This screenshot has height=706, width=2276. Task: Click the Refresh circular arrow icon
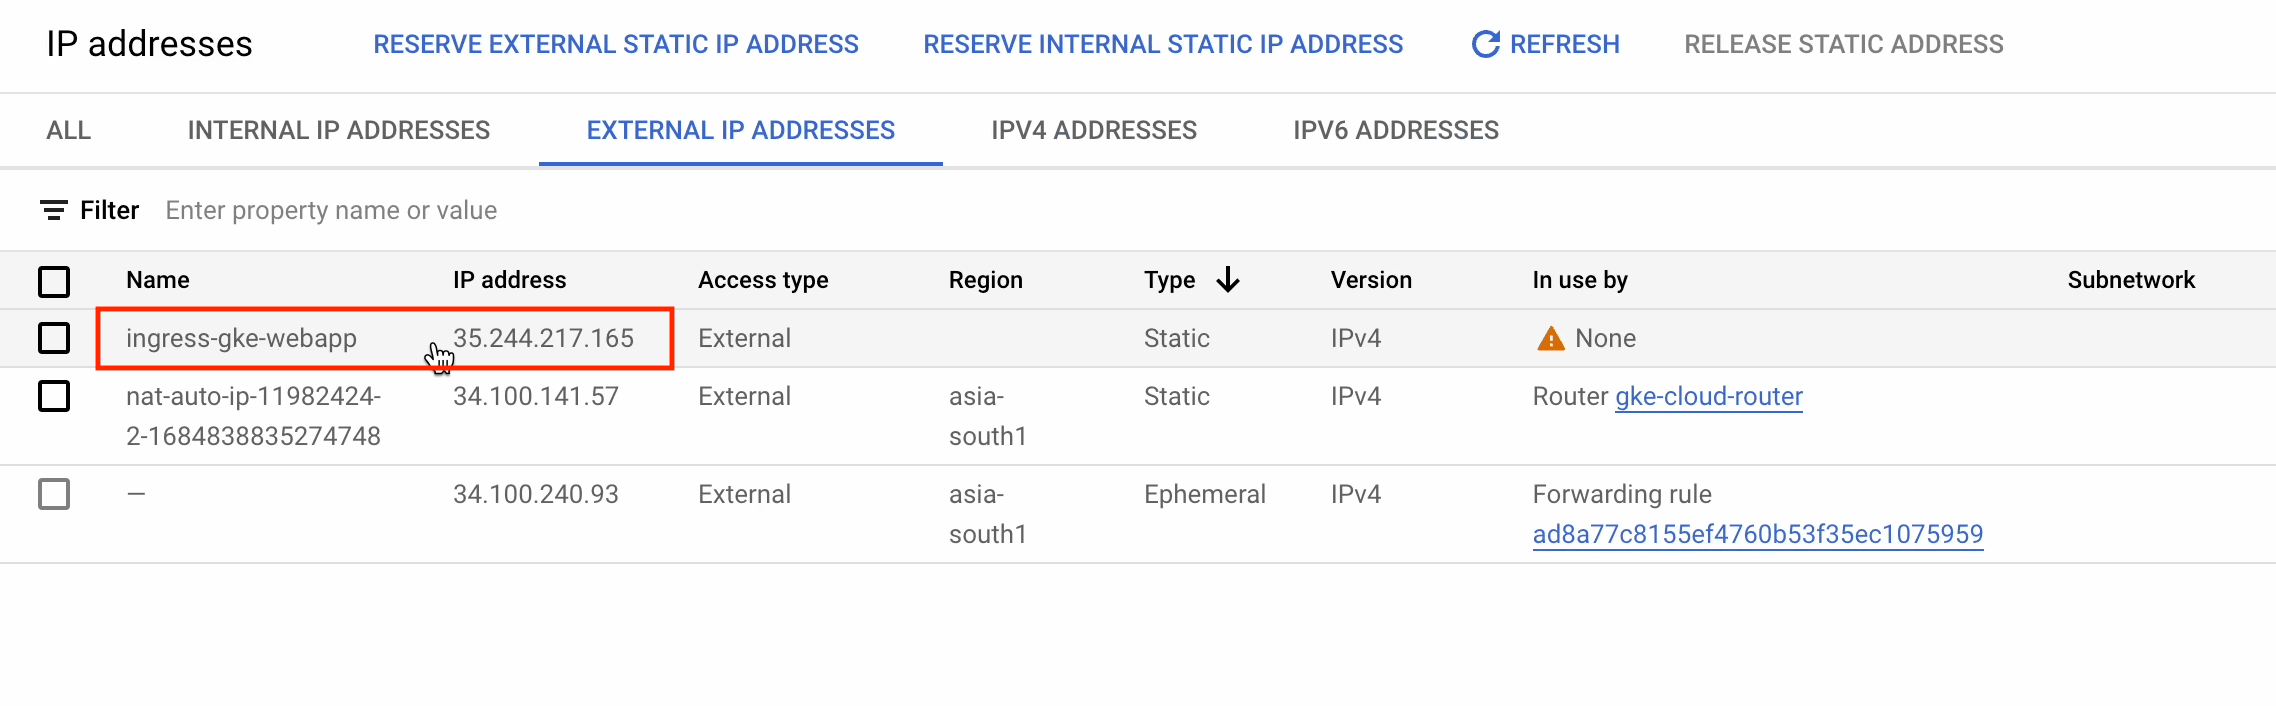pyautogui.click(x=1485, y=44)
